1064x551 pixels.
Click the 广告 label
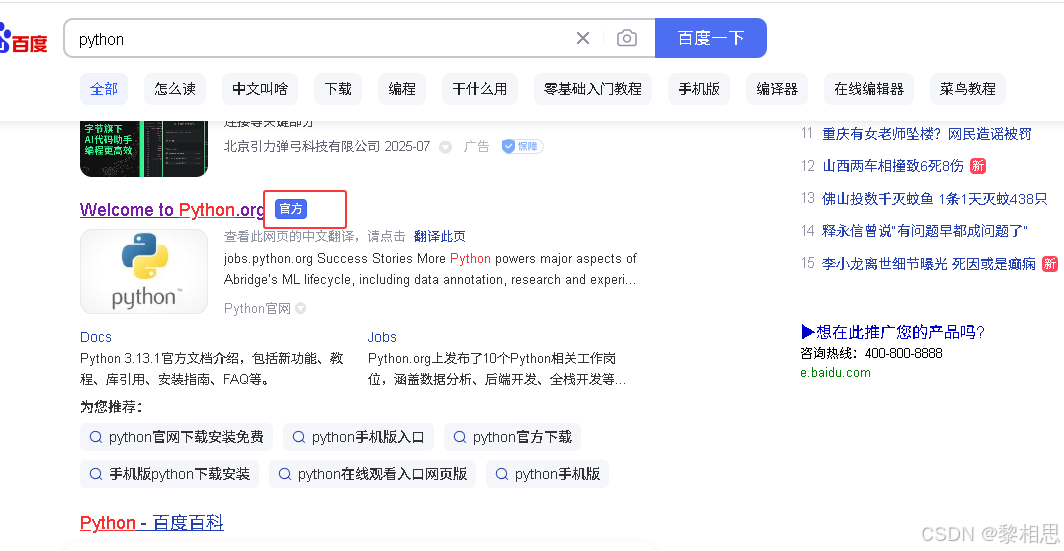click(x=476, y=147)
